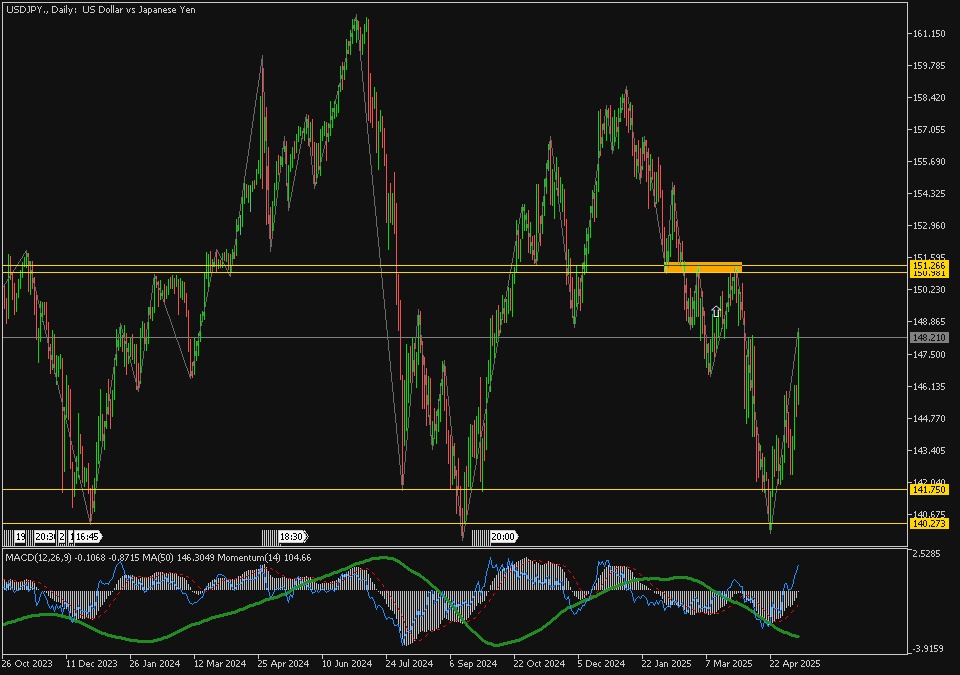Select the 151.266 yellow price label

click(929, 265)
